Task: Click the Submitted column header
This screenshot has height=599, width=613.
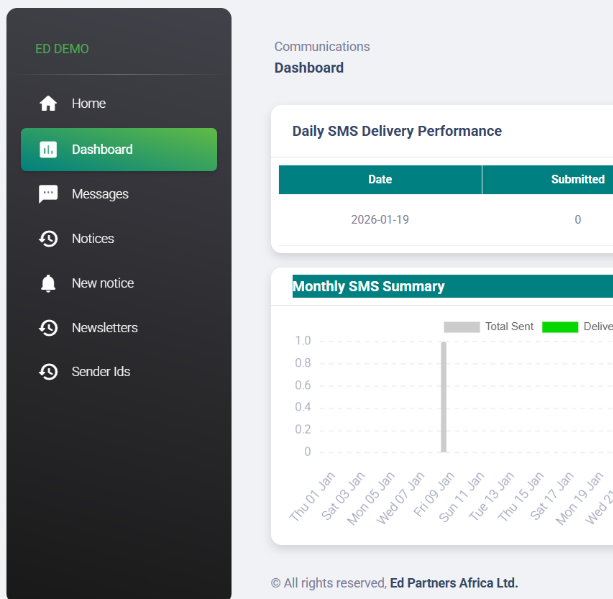Action: click(577, 180)
